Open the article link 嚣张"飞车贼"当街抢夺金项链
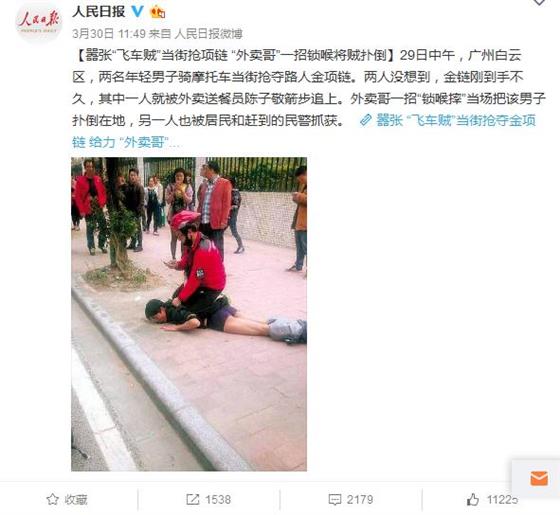The height and width of the screenshot is (515, 560). (x=456, y=120)
